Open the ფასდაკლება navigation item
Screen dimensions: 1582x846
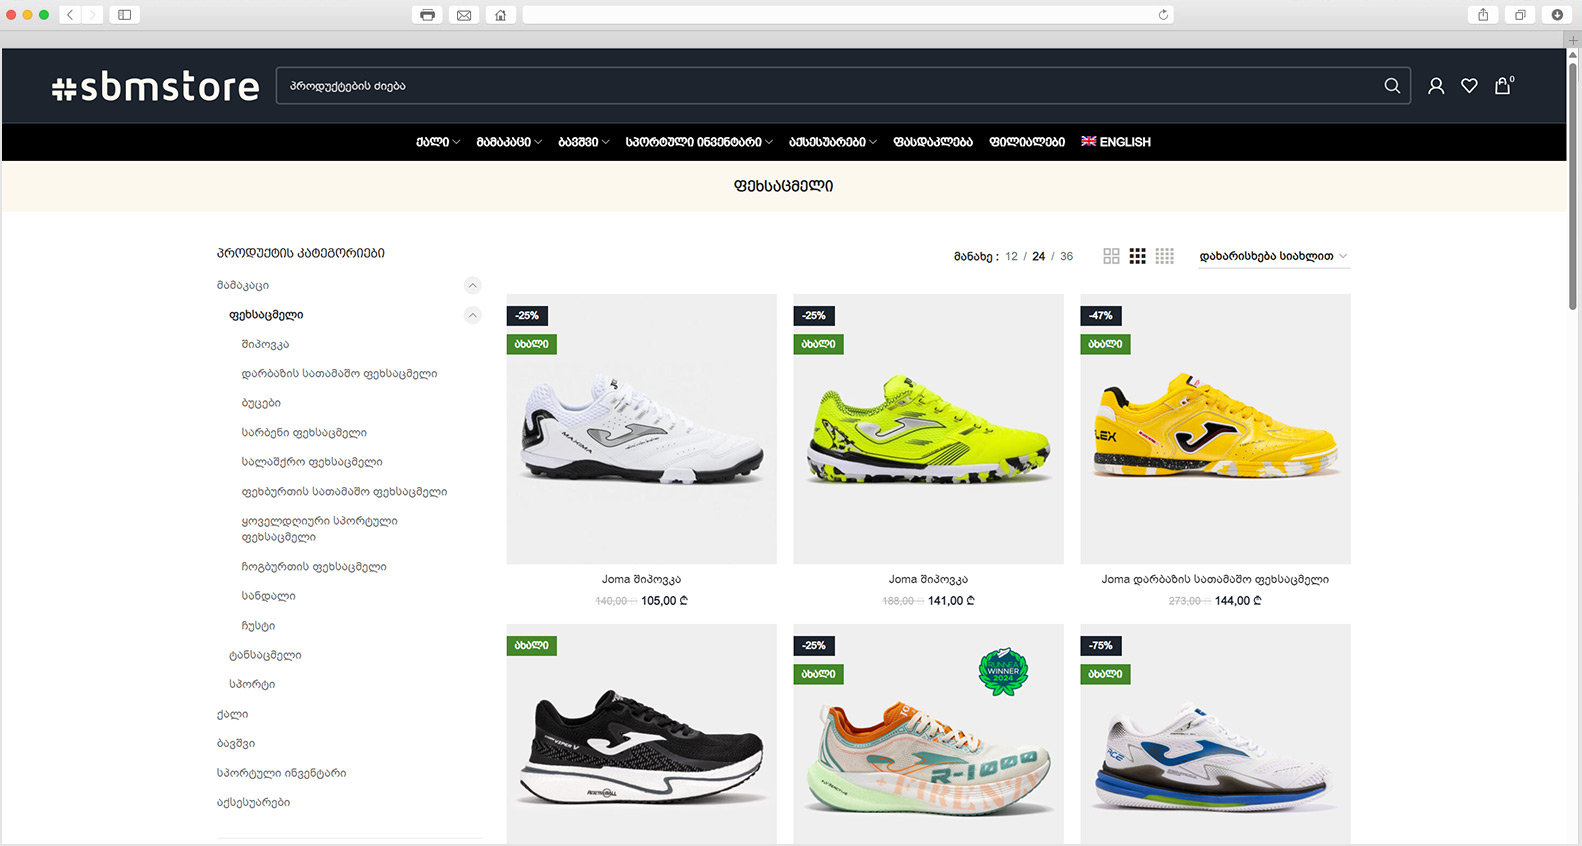click(933, 142)
